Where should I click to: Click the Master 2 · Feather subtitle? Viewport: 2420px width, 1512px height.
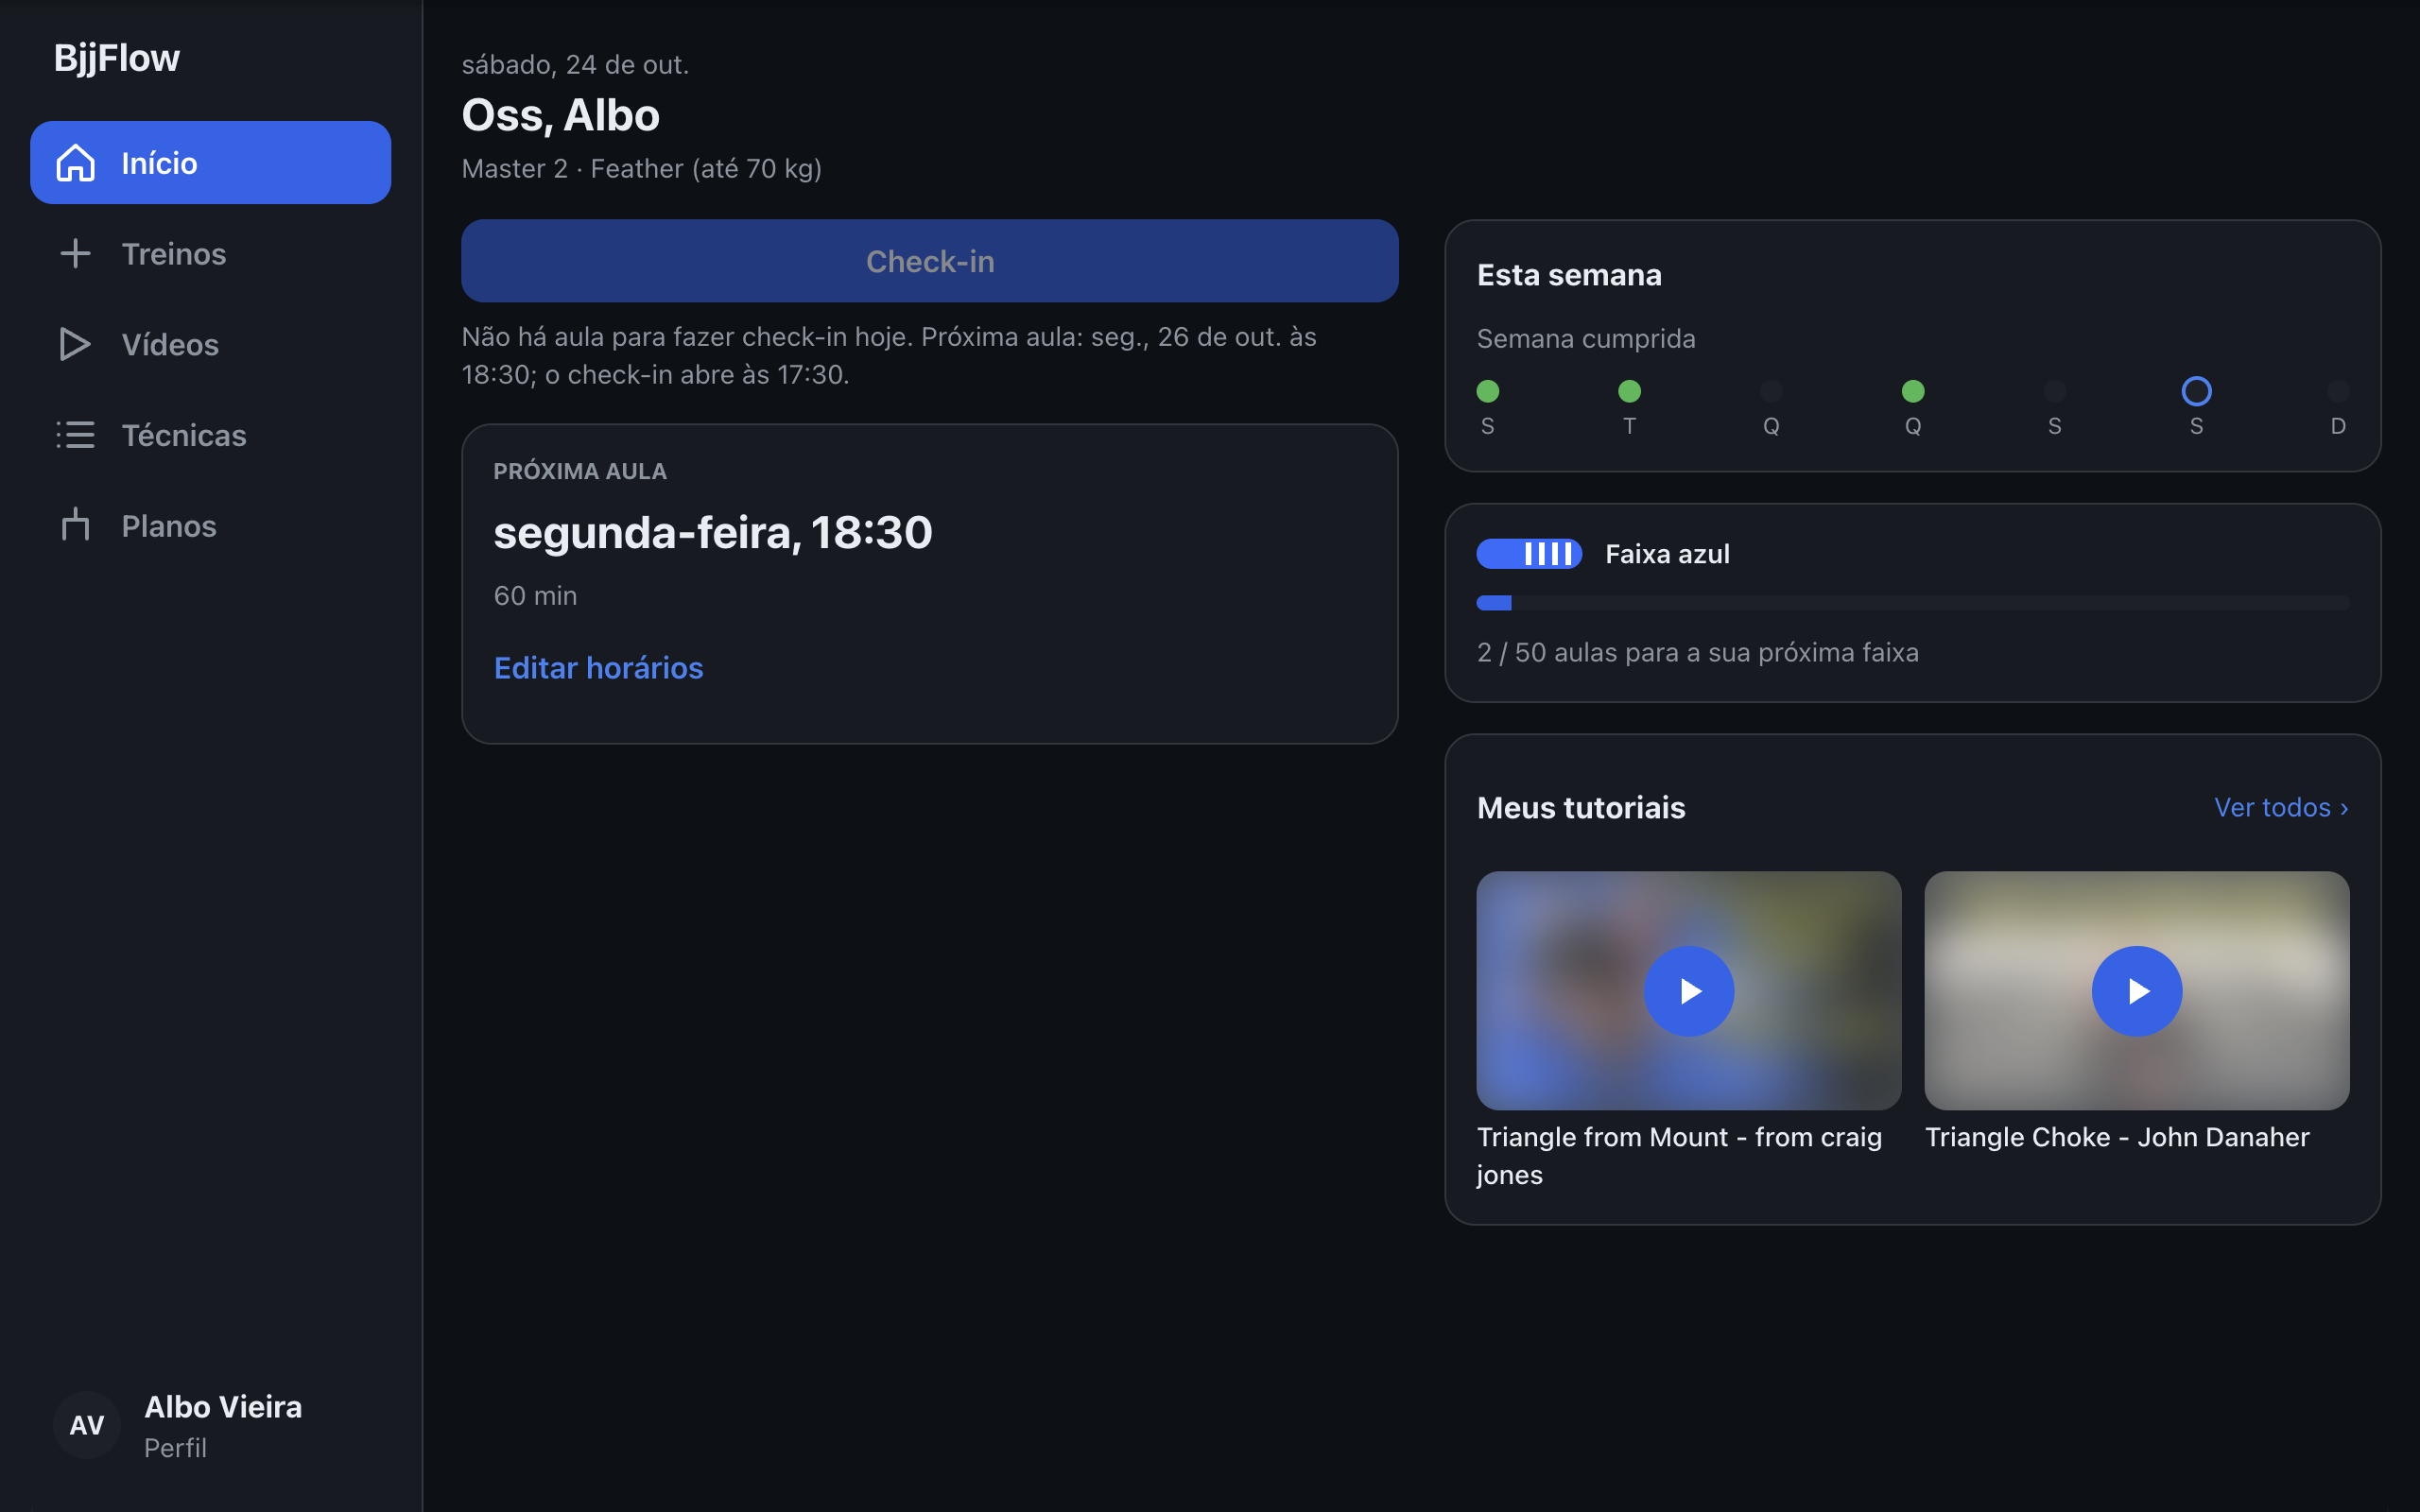641,169
